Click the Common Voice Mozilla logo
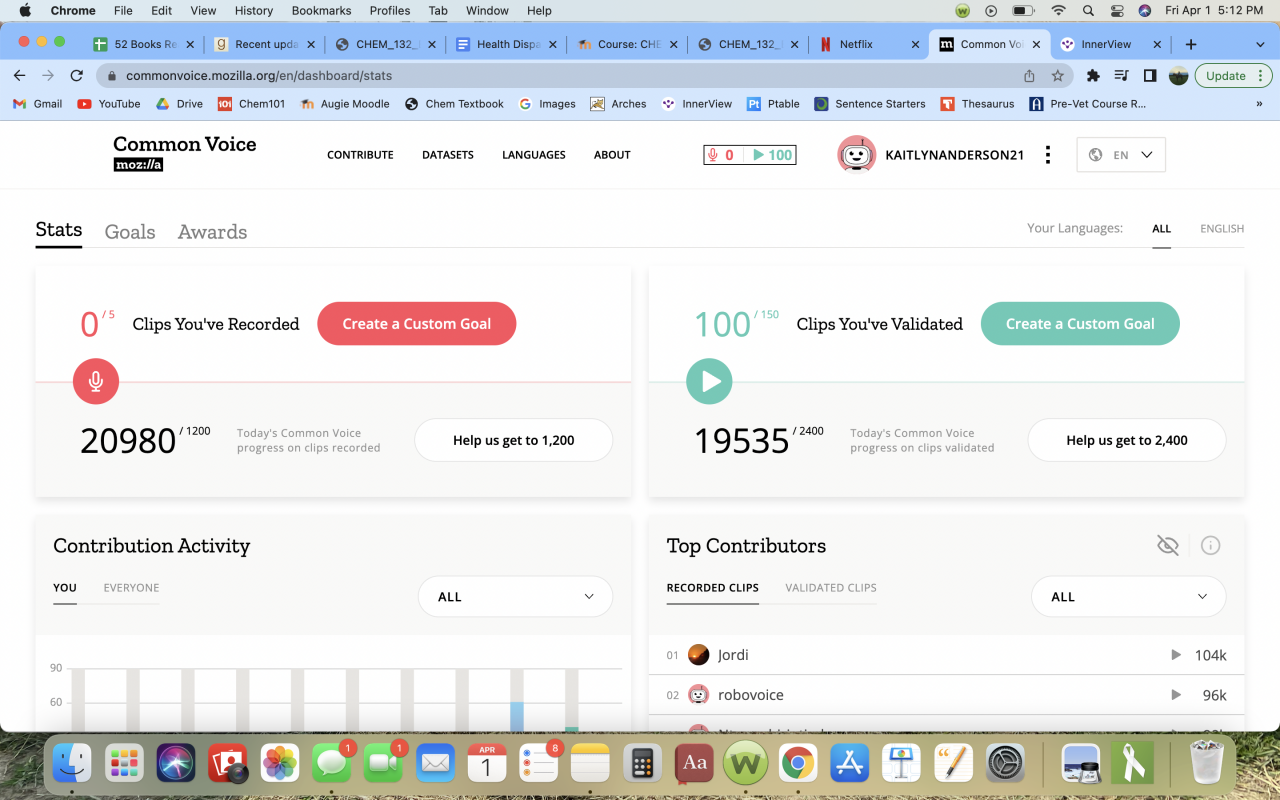Screen dimensions: 1280x800 (185, 153)
